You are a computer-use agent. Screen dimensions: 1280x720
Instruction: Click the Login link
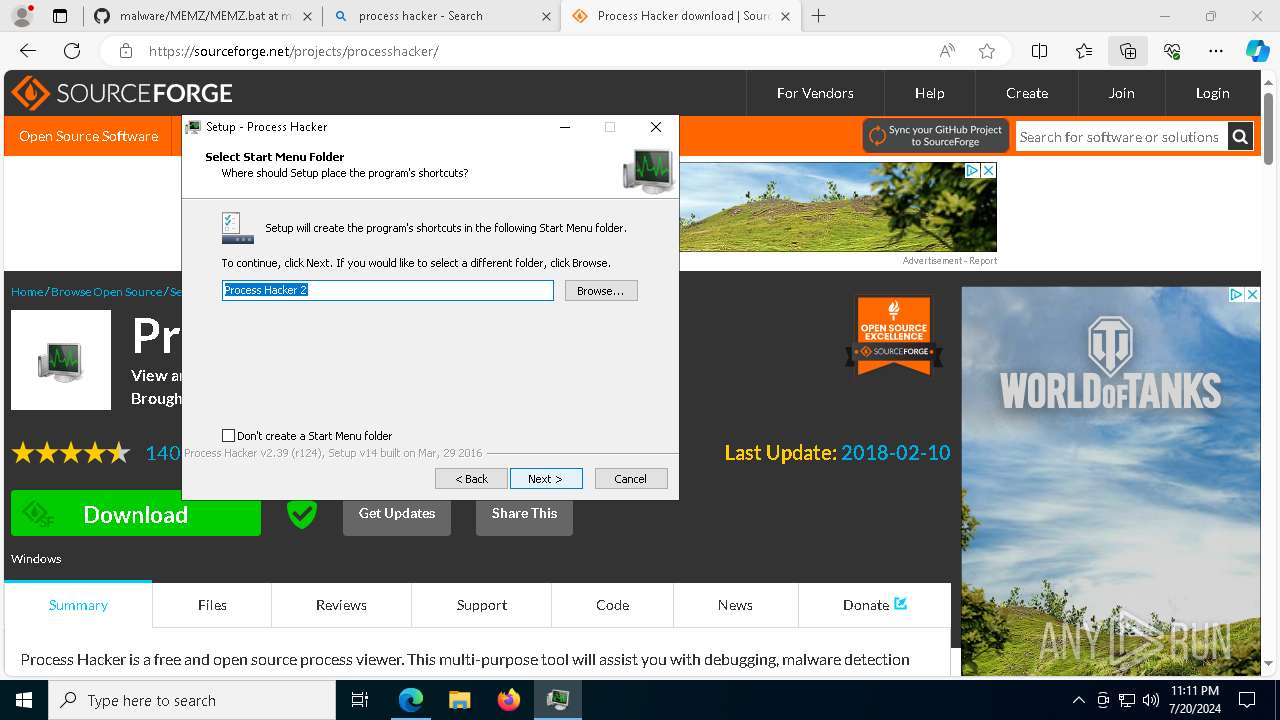[x=1212, y=93]
